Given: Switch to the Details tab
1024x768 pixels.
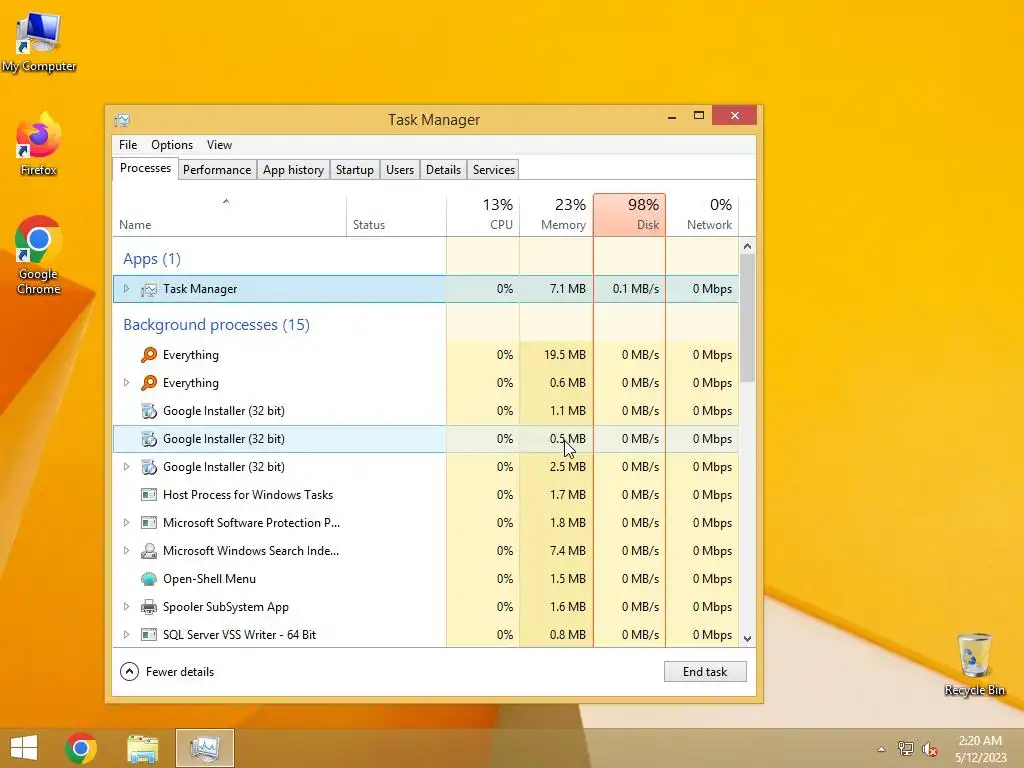Looking at the screenshot, I should point(443,170).
